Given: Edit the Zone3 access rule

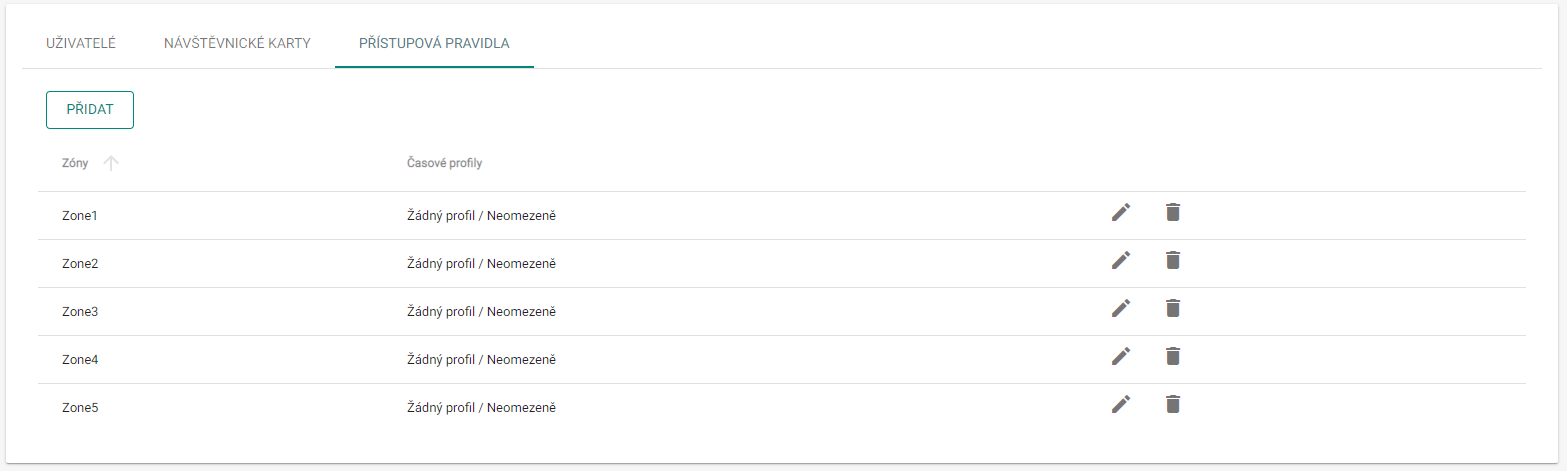Looking at the screenshot, I should [1121, 308].
